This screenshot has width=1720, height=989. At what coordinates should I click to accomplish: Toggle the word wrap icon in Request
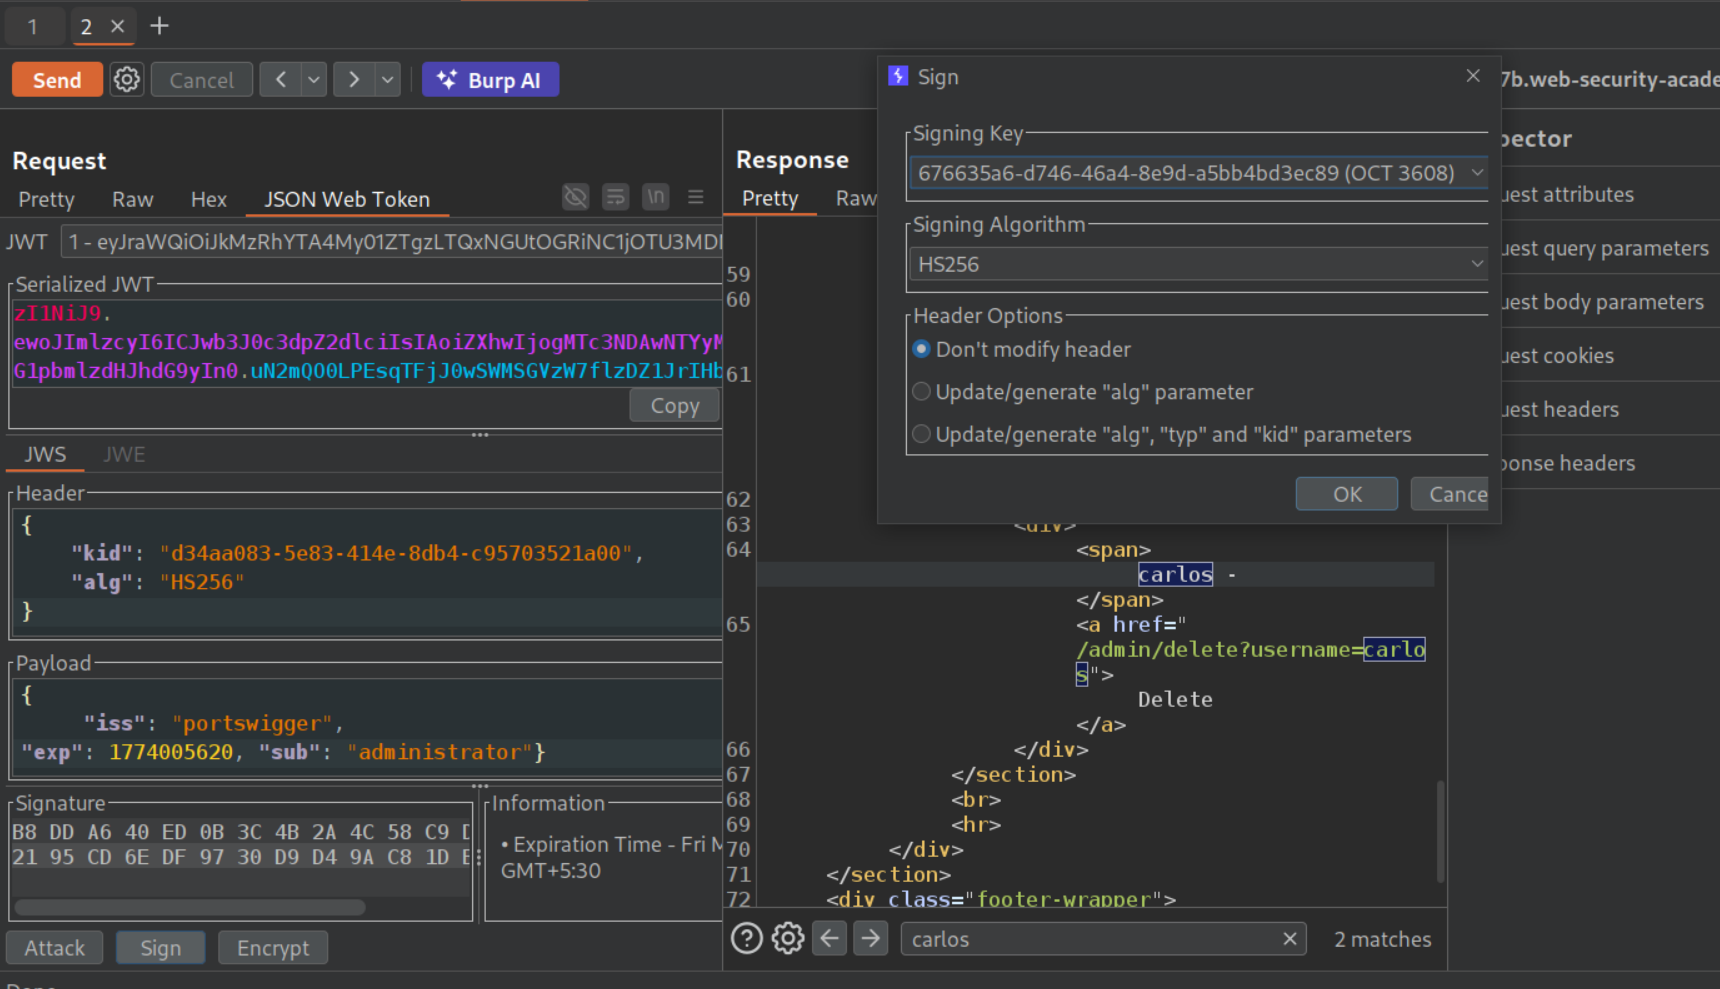pos(615,197)
